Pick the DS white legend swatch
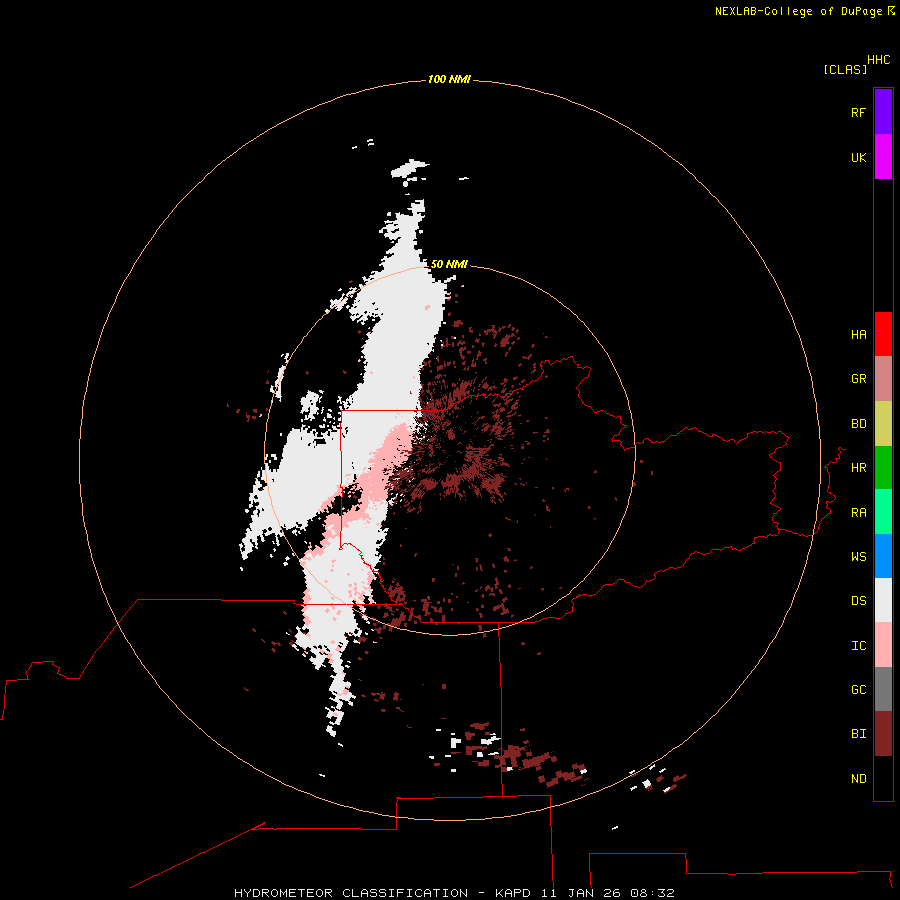The image size is (900, 900). click(x=883, y=600)
